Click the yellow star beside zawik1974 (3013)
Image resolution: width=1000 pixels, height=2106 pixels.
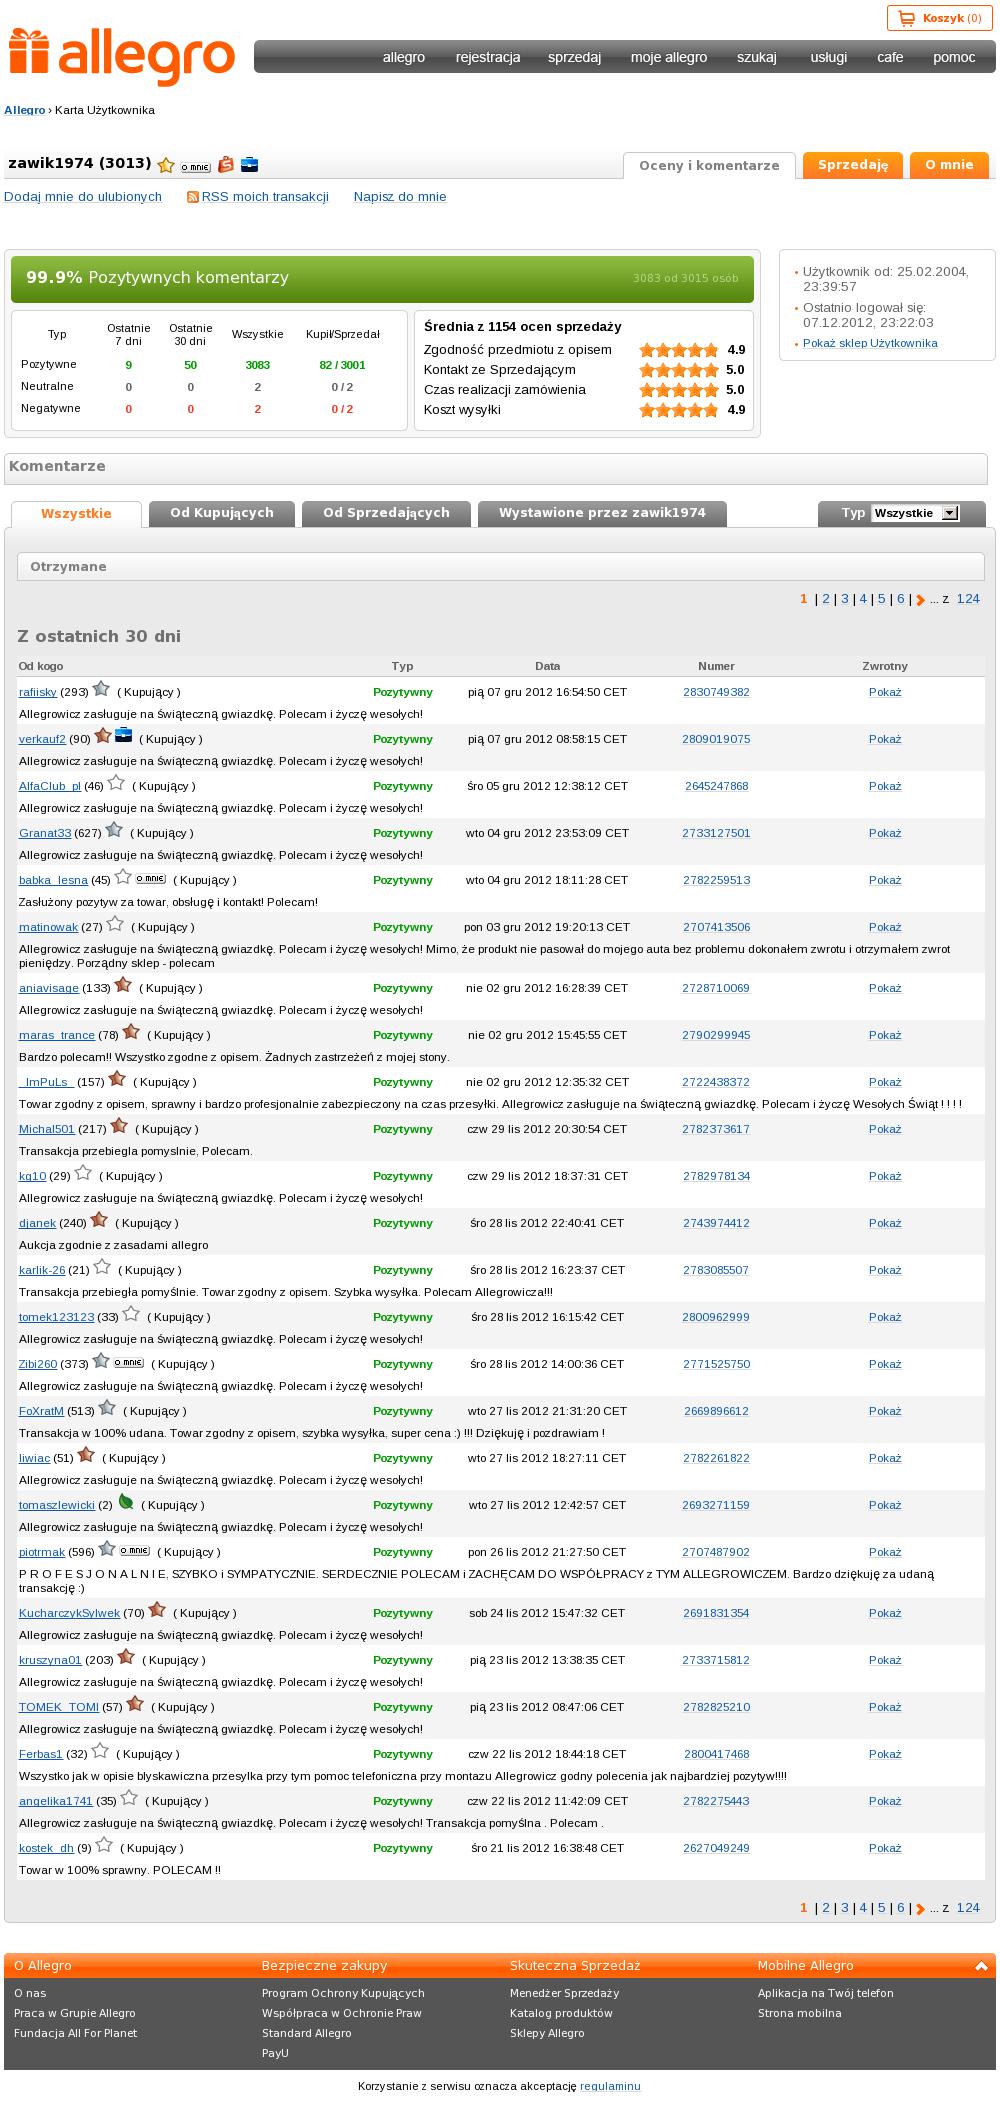166,165
